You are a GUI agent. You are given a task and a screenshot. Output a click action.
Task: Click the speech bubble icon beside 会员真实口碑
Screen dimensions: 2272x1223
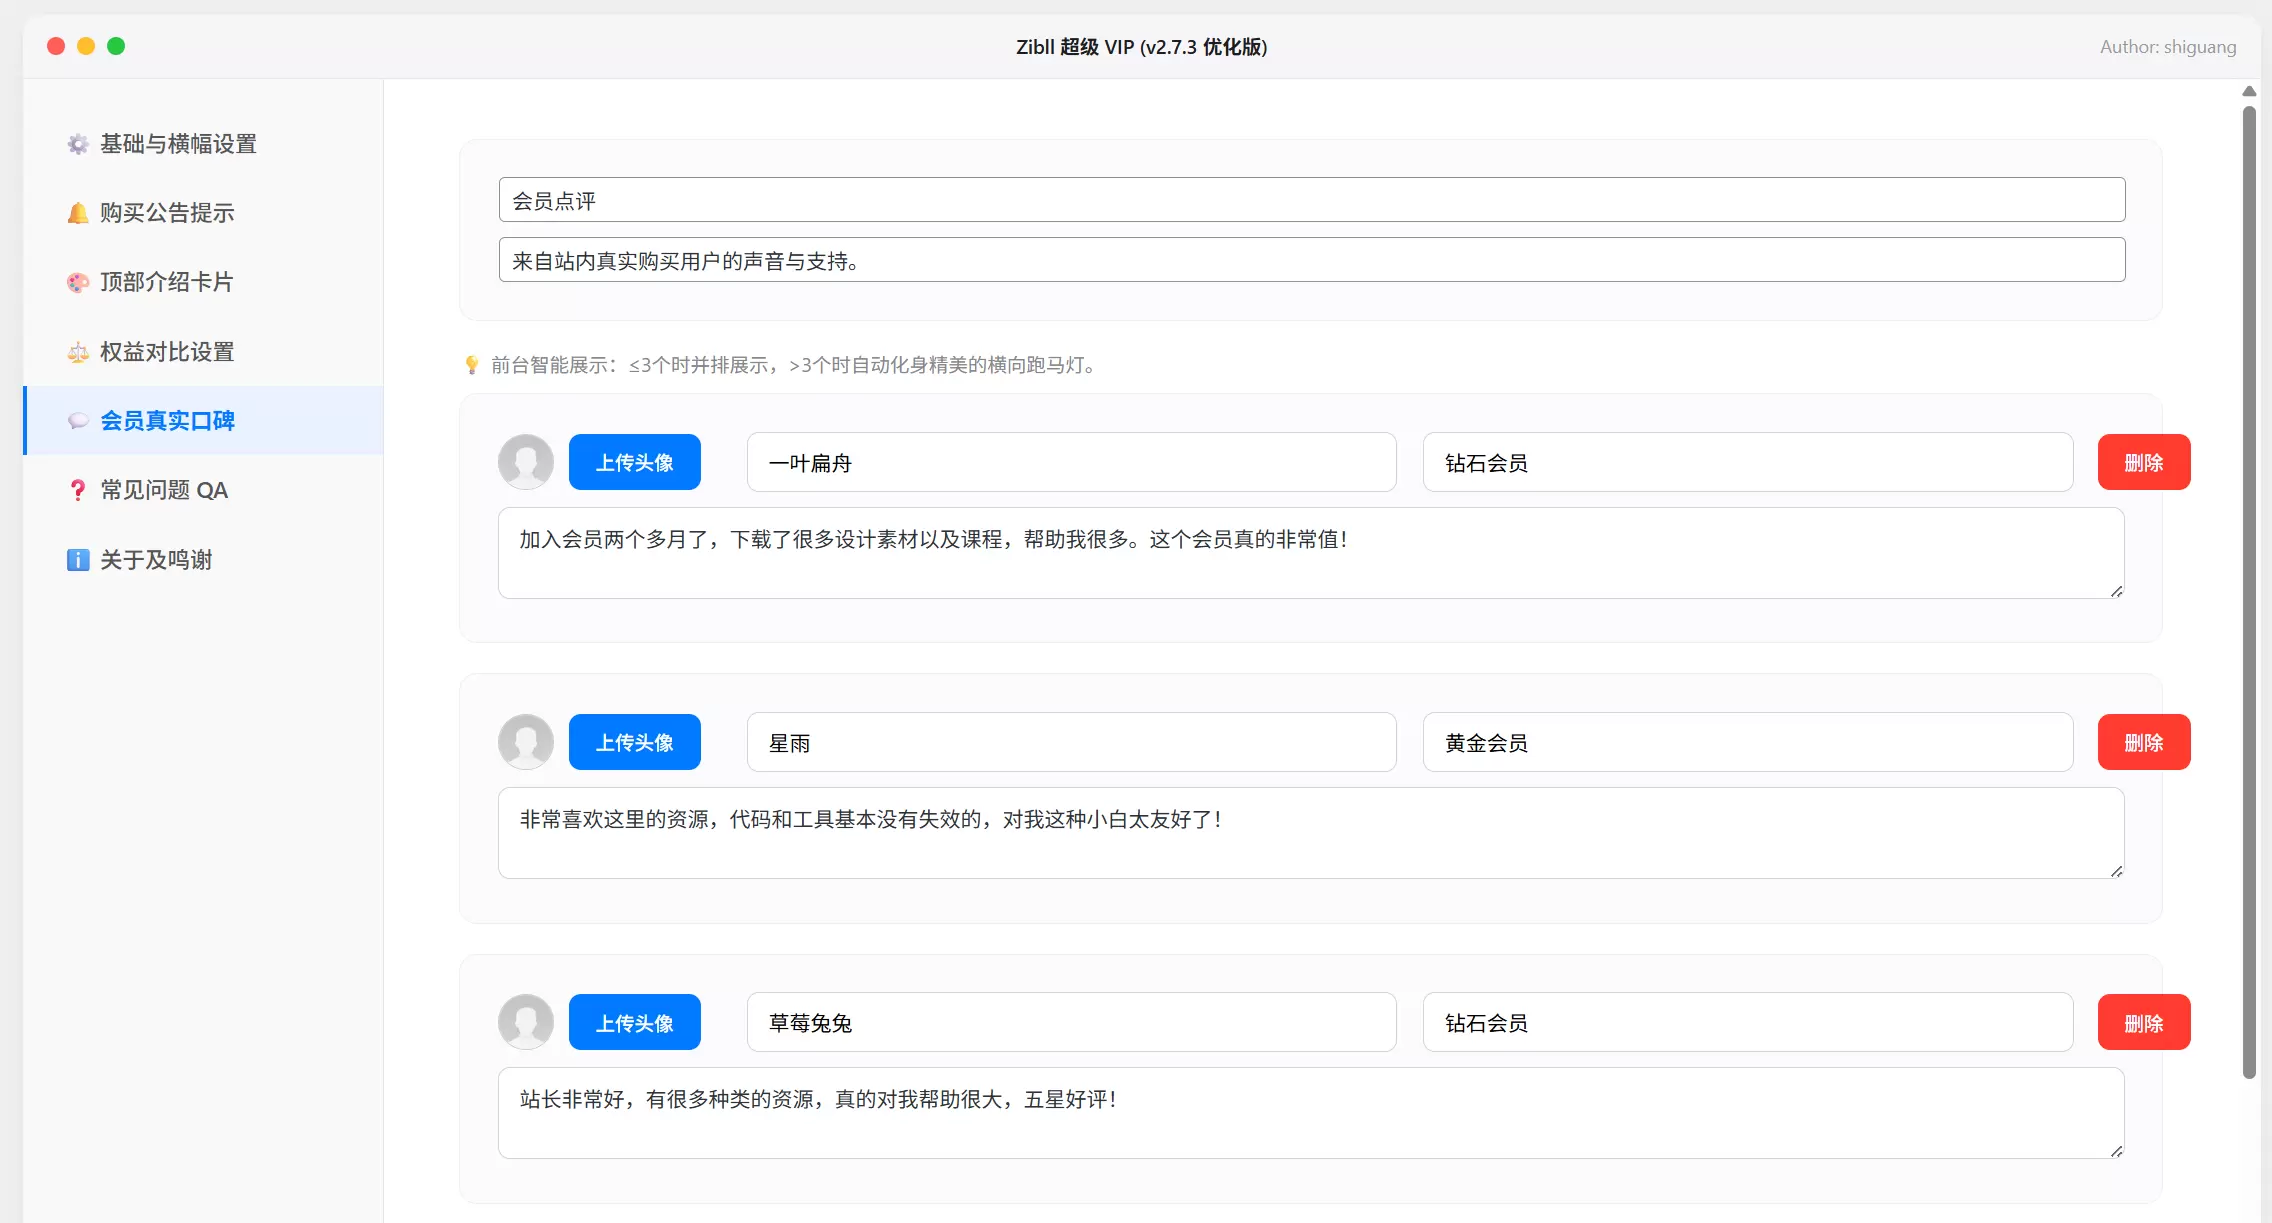(x=78, y=421)
